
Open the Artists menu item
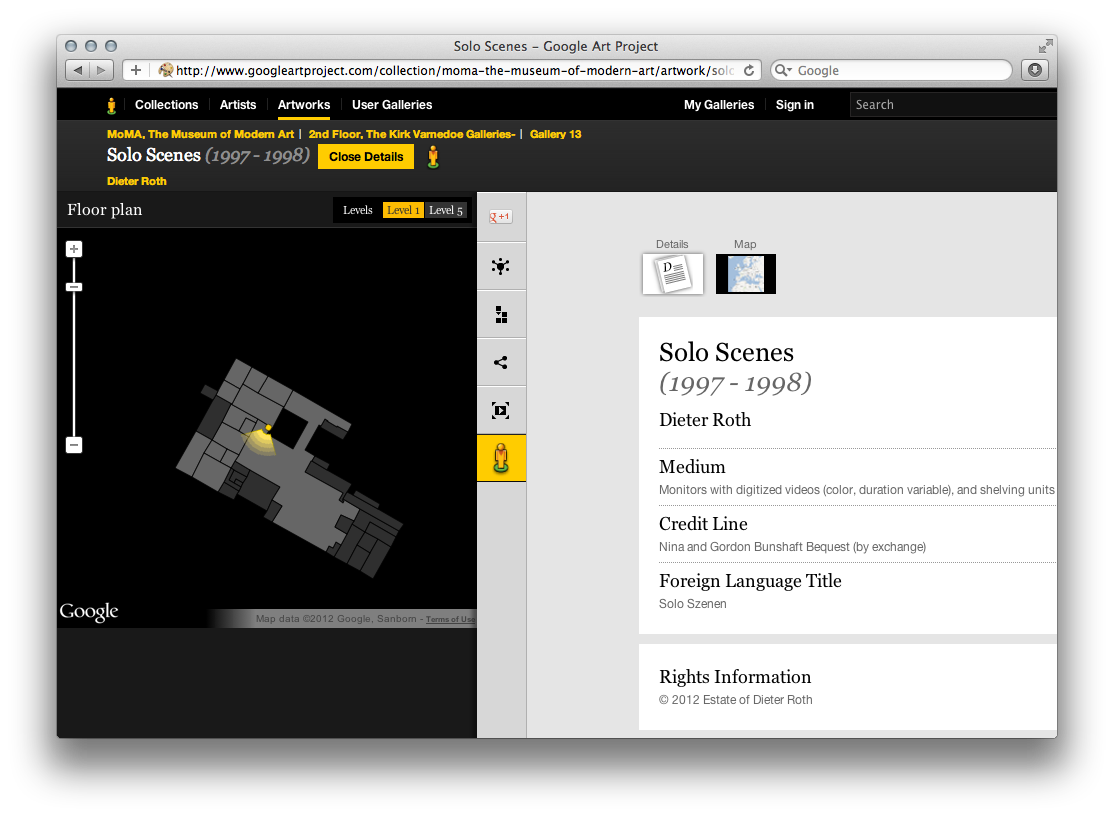pos(238,104)
